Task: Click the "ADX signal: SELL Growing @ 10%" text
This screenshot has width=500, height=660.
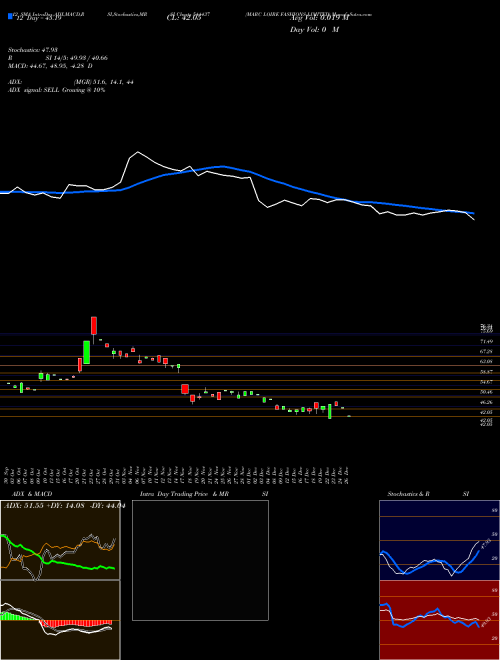Action: click(56, 90)
